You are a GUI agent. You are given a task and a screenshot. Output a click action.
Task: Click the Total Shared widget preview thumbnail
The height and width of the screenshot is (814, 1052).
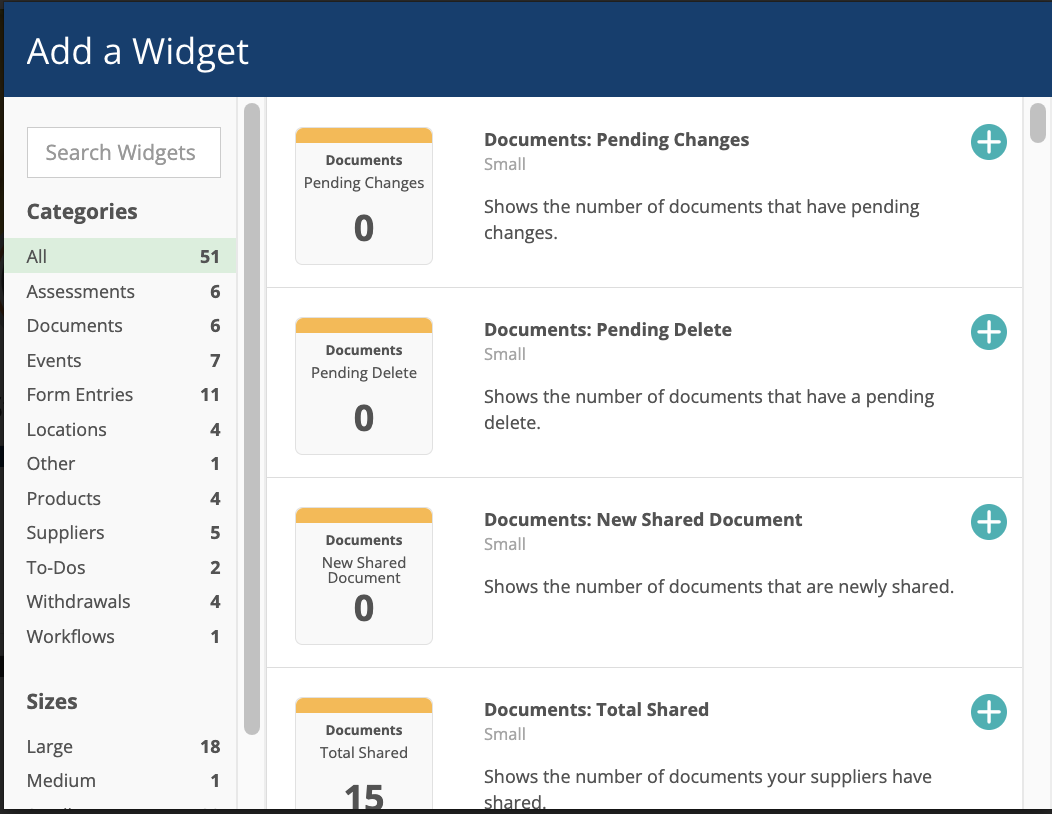click(x=364, y=753)
